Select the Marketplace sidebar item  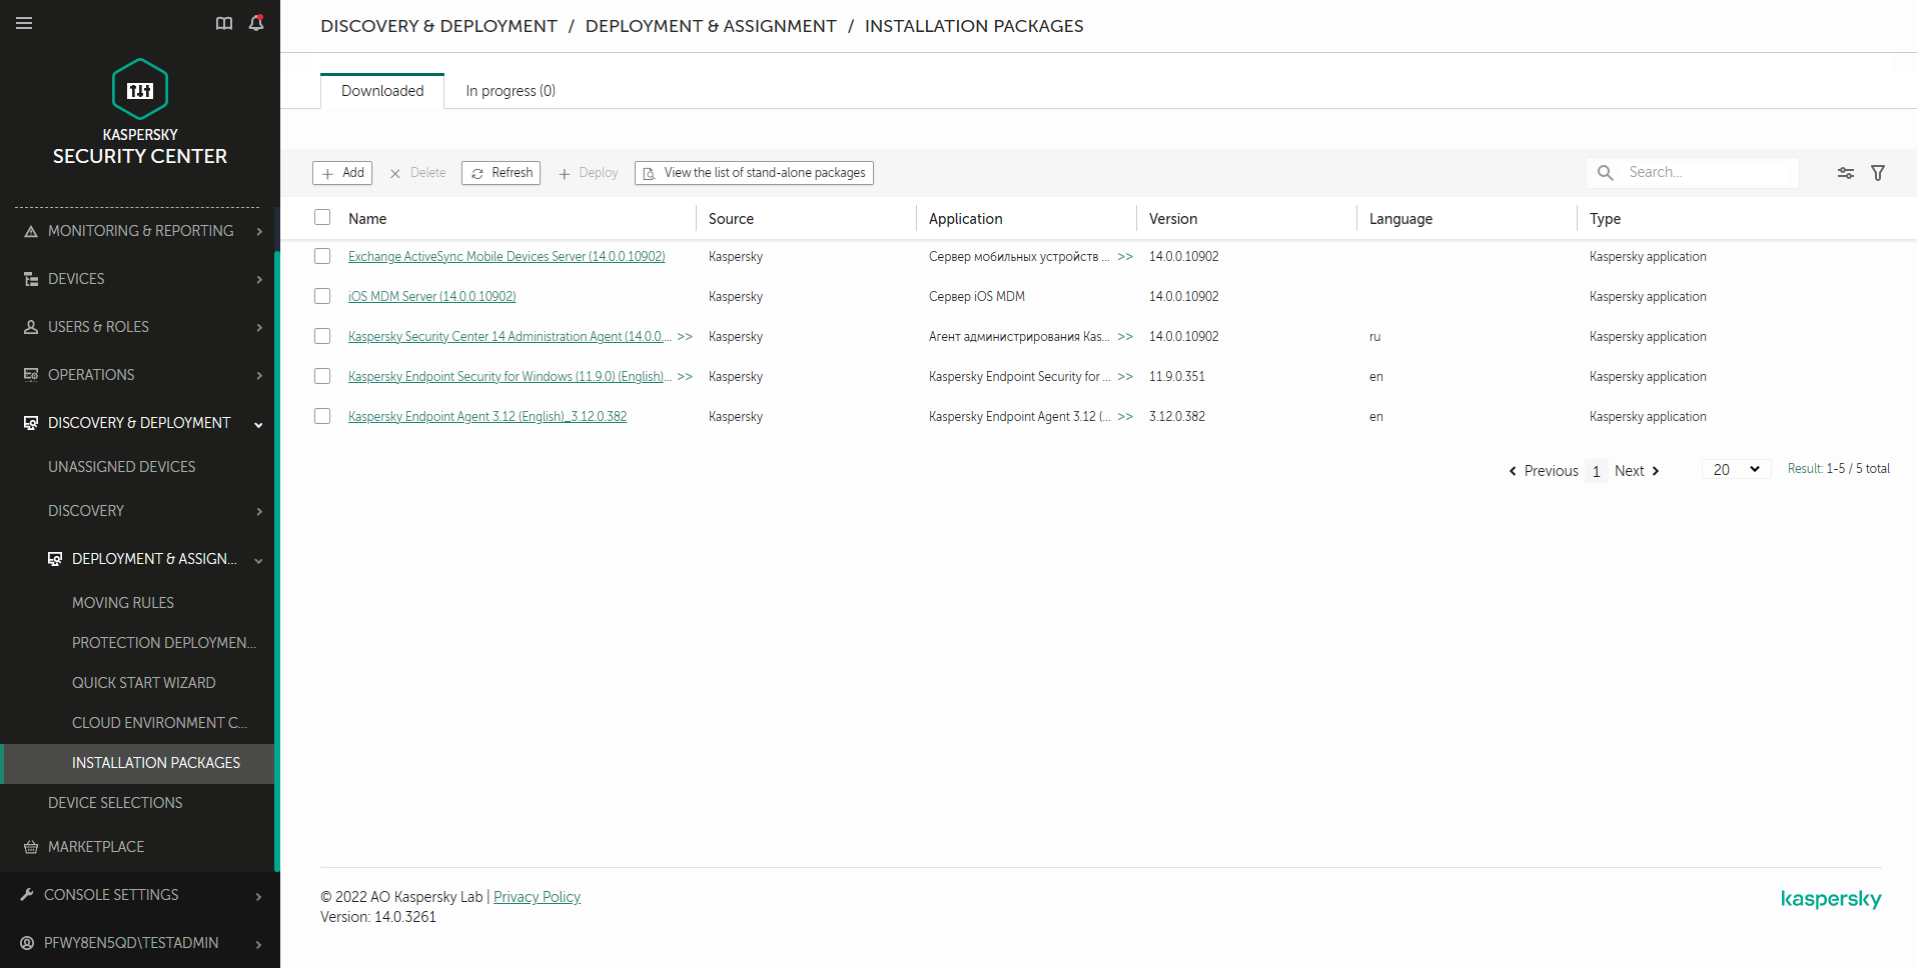tap(95, 846)
